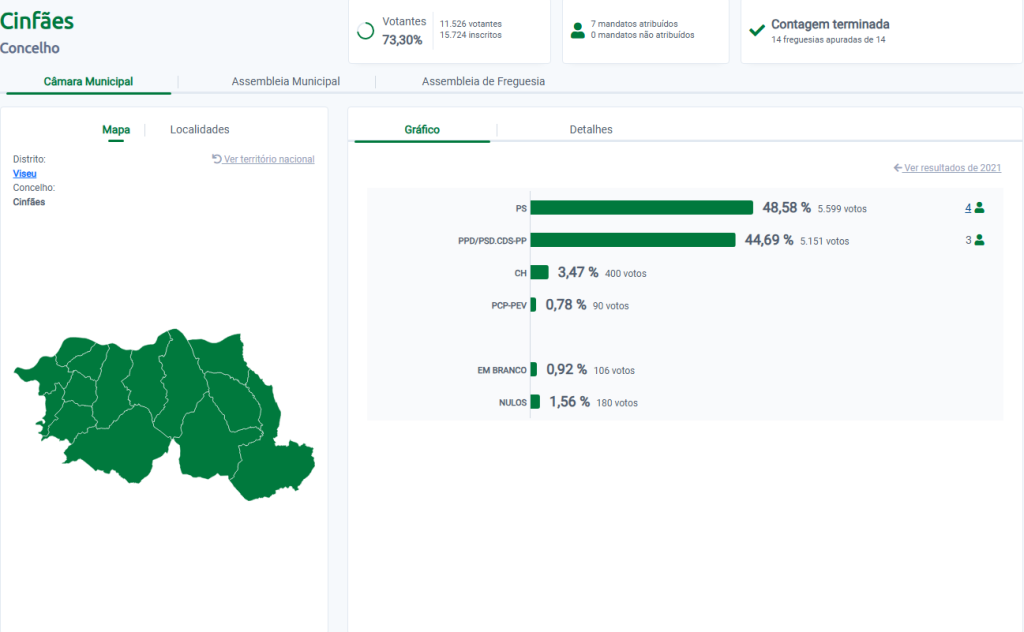The height and width of the screenshot is (632, 1024).
Task: Click the voter turnout circle icon
Action: [x=365, y=31]
